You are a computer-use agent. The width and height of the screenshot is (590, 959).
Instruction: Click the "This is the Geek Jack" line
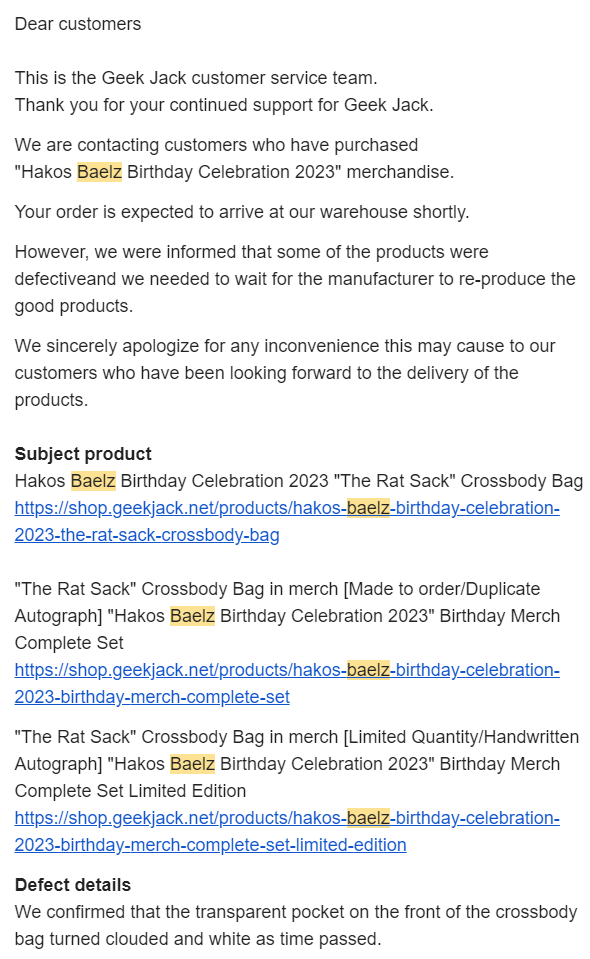point(196,78)
